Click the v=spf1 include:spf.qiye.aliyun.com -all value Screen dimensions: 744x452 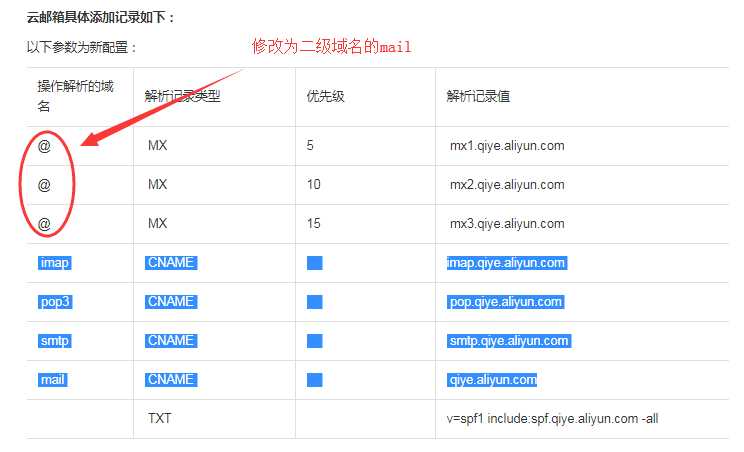click(552, 419)
